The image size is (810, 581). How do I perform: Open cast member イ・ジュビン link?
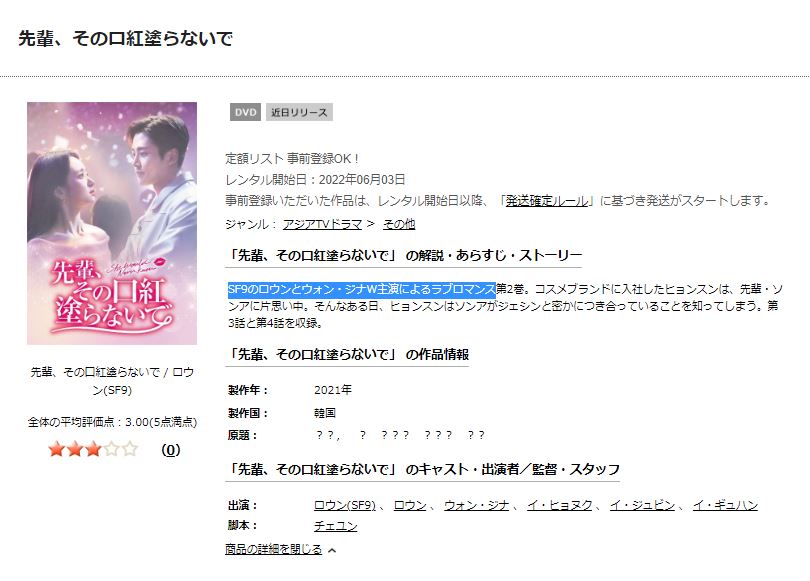(642, 505)
